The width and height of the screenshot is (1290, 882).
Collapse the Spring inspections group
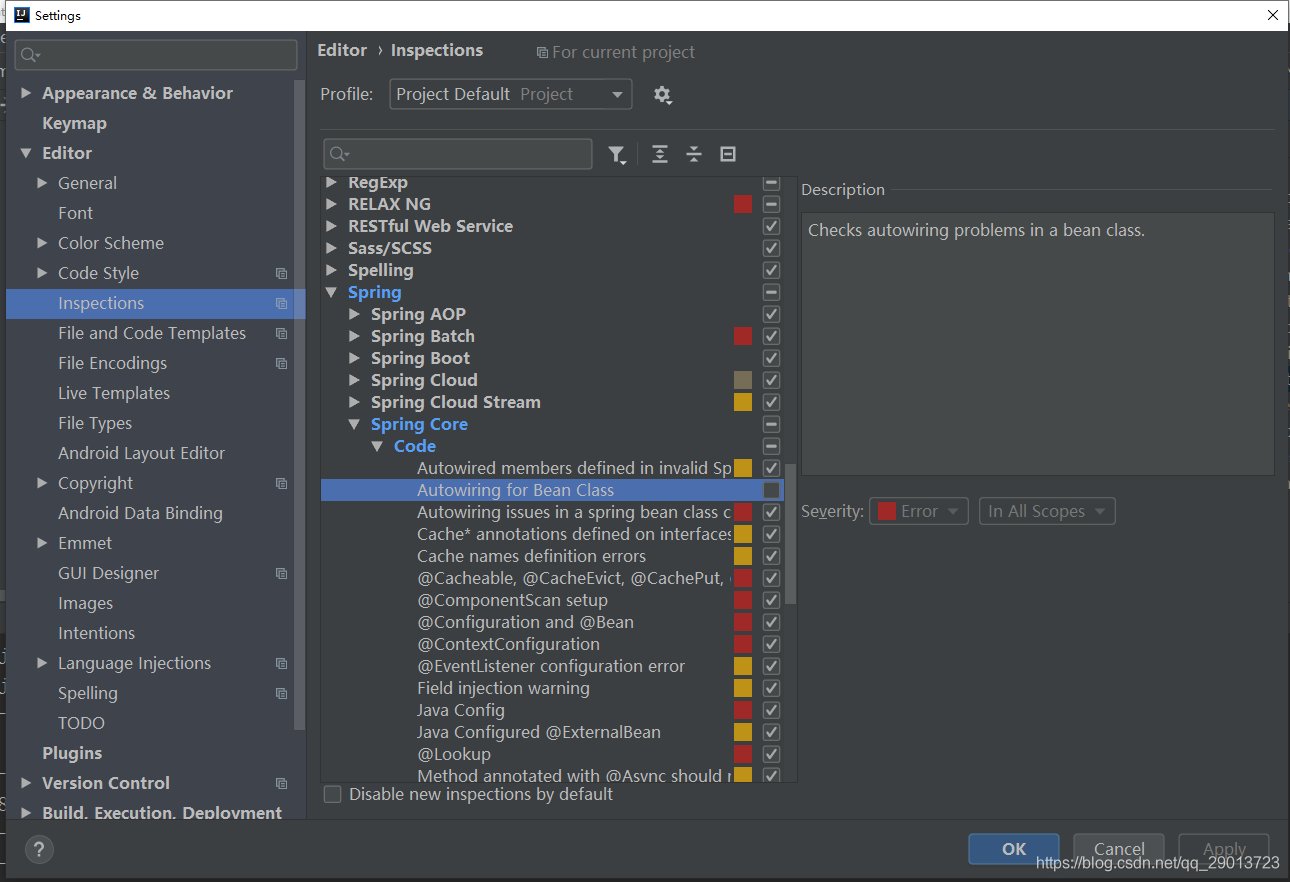(331, 292)
